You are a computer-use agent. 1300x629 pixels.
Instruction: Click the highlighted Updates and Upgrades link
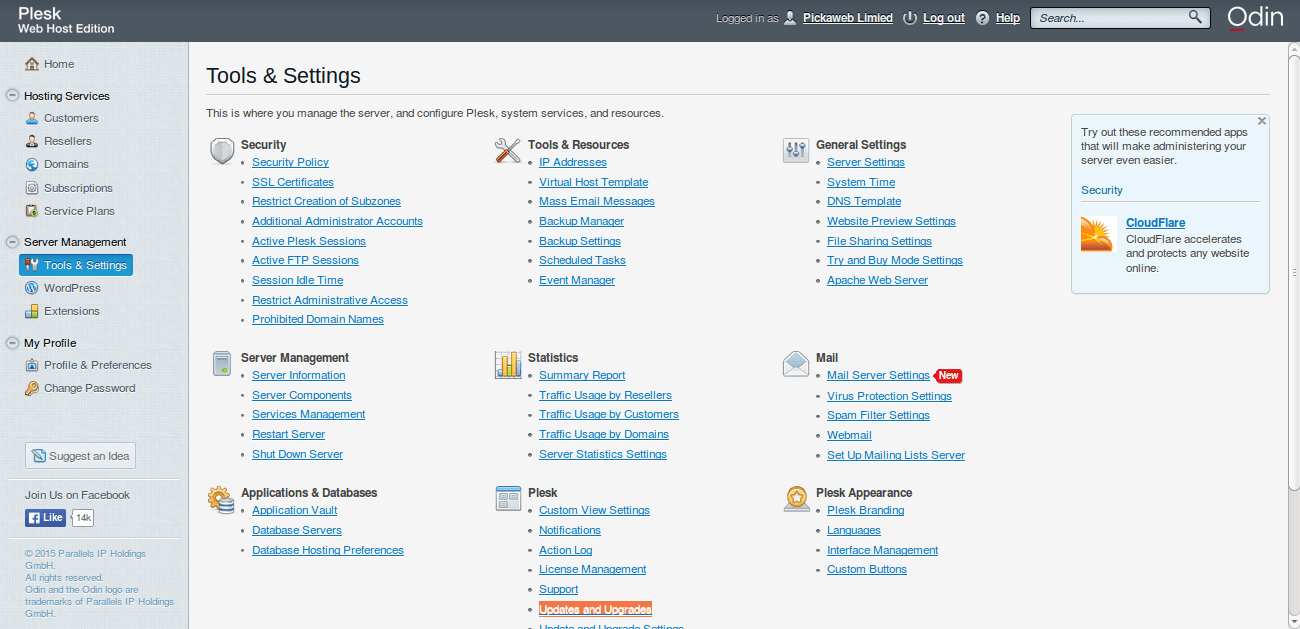[x=595, y=609]
